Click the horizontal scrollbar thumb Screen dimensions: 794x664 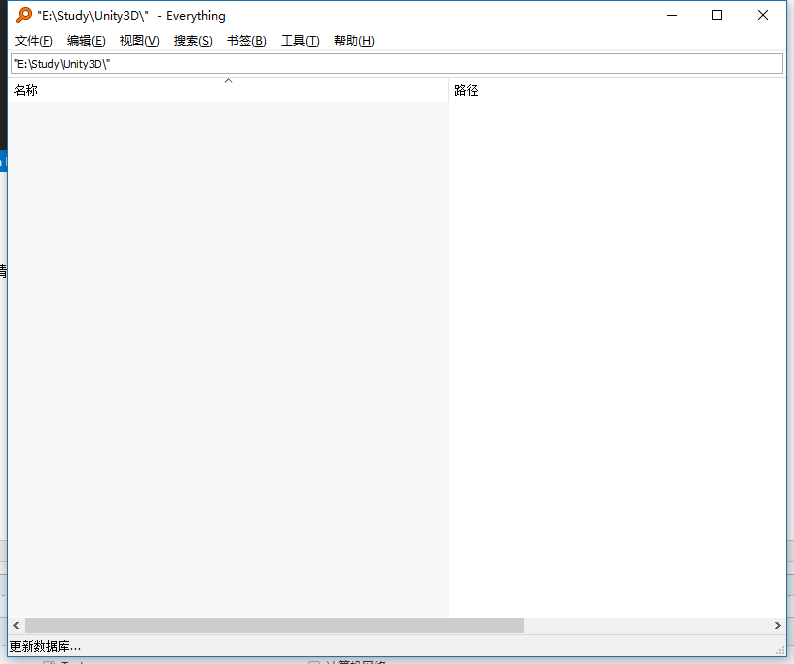(274, 626)
